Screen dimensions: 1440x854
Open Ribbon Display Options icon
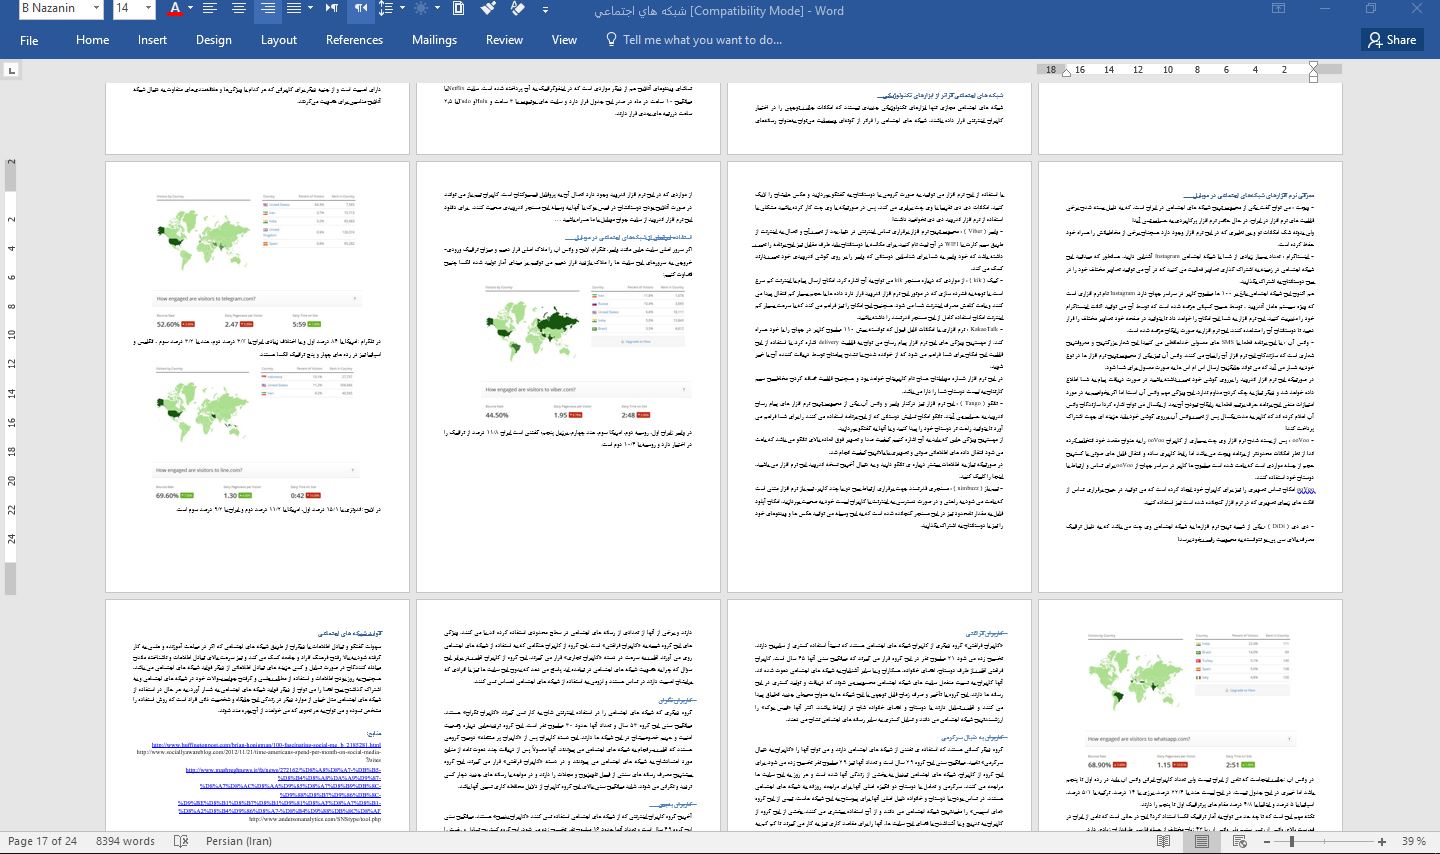tap(1278, 10)
